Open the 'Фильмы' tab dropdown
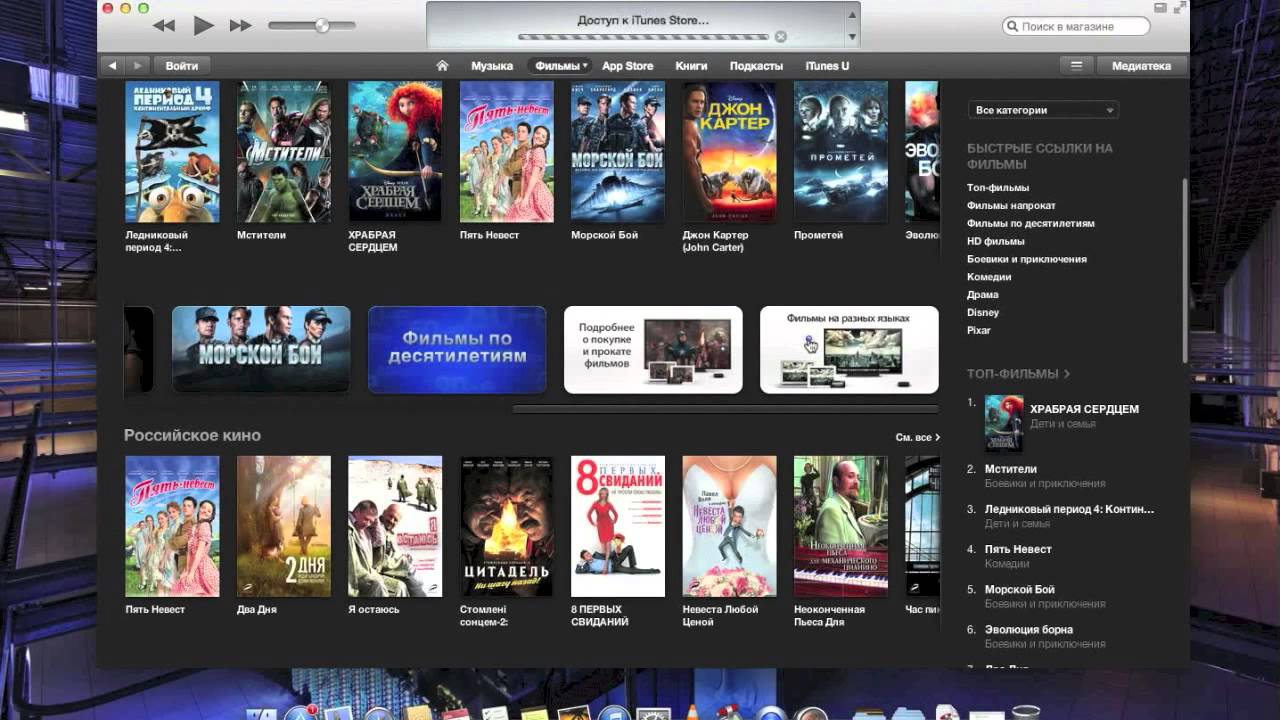1280x720 pixels. [x=559, y=66]
